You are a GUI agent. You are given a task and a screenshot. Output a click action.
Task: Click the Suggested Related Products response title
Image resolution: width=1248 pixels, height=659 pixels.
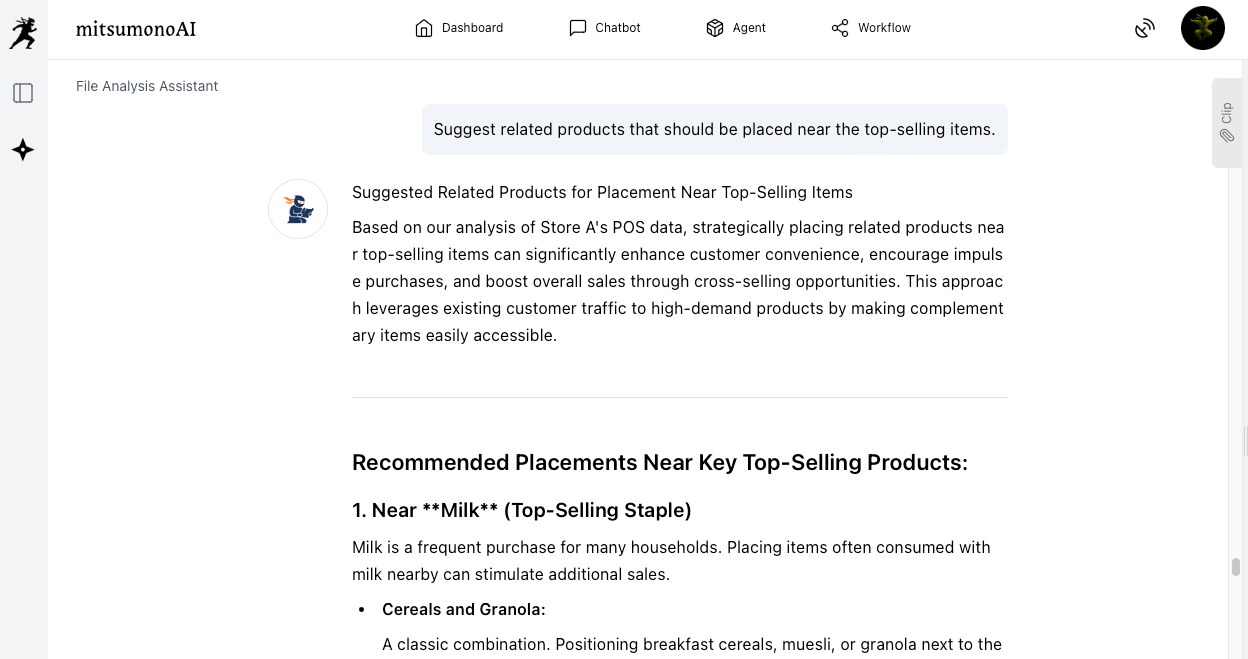coord(602,192)
